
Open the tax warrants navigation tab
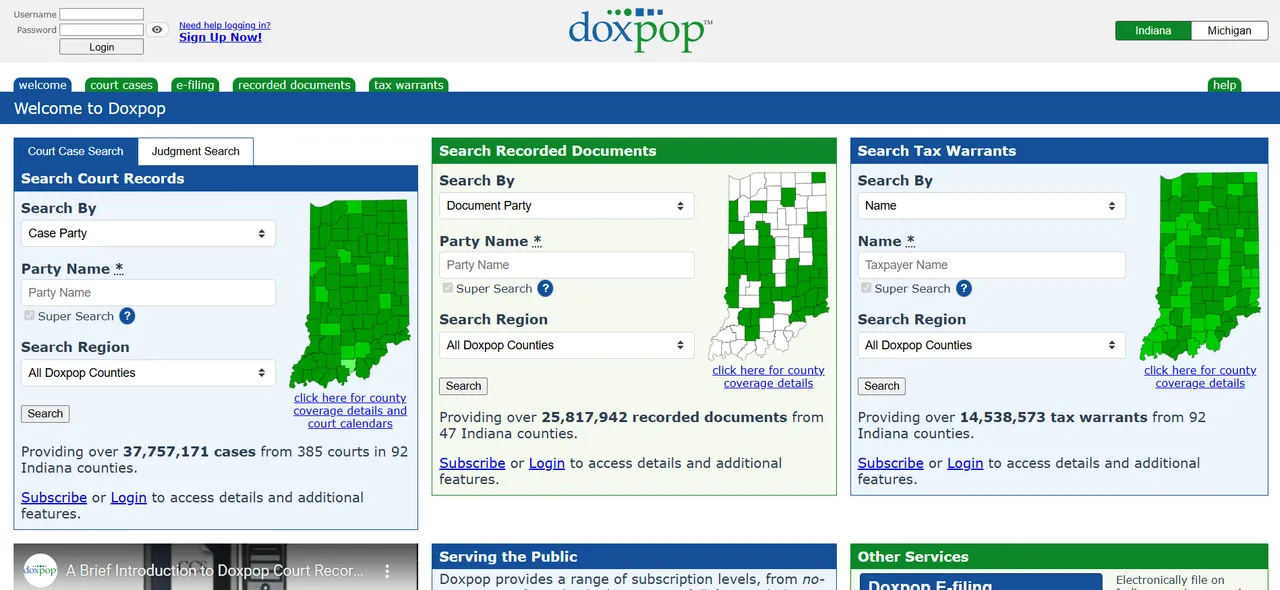point(408,85)
